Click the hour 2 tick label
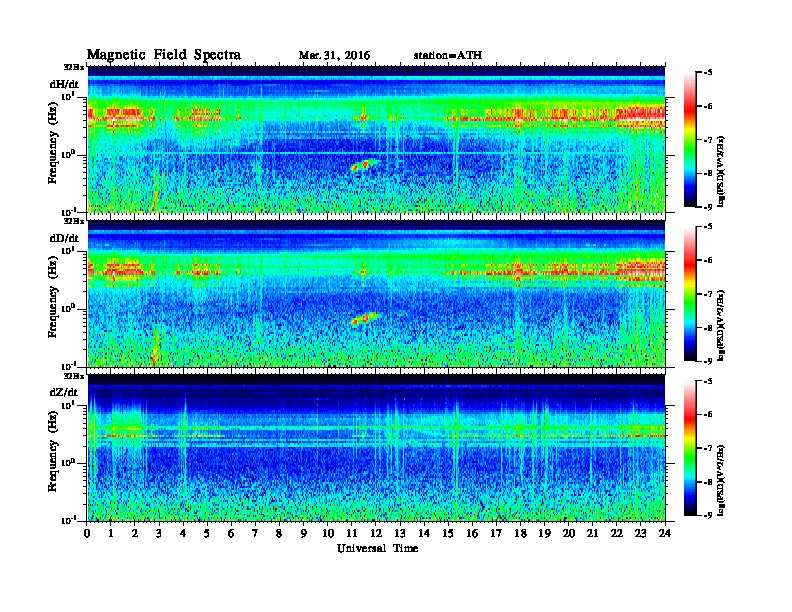This screenshot has width=792, height=612. [x=135, y=534]
